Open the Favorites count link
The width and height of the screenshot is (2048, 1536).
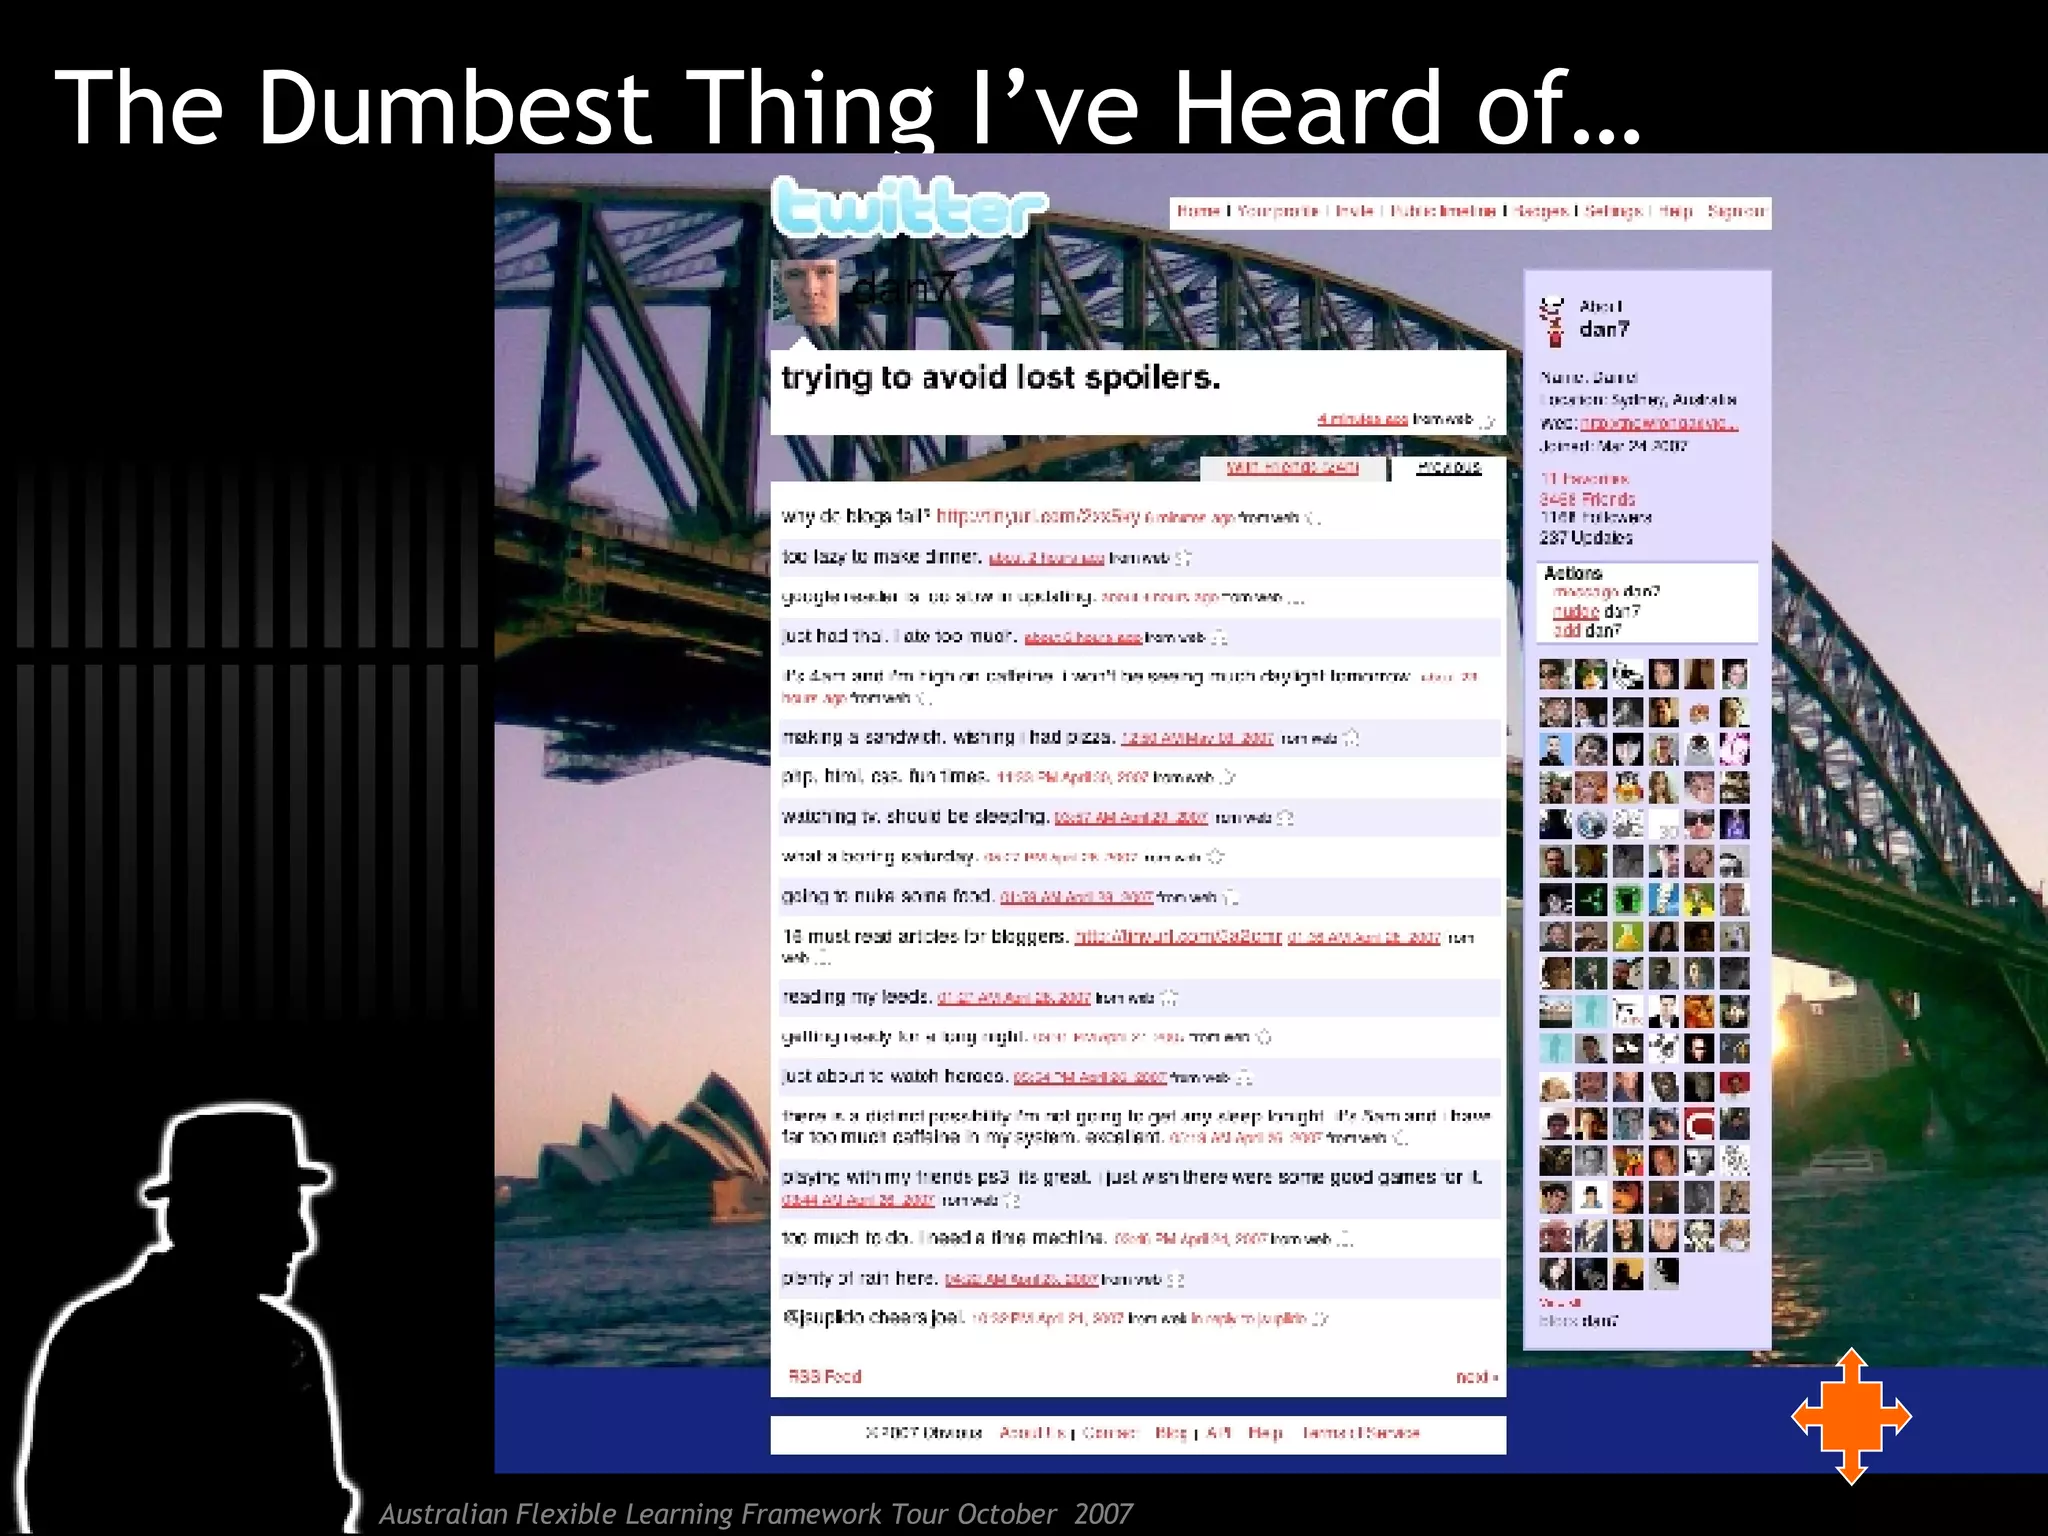coord(1584,479)
